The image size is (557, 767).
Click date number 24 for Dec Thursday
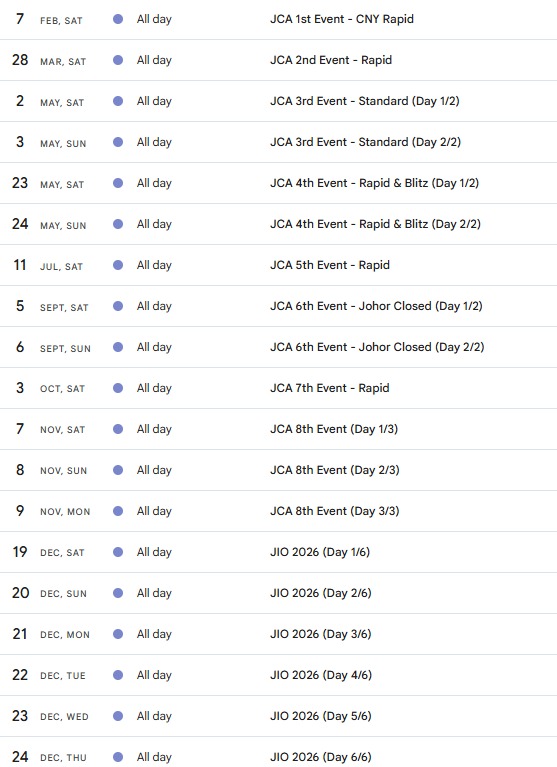20,757
